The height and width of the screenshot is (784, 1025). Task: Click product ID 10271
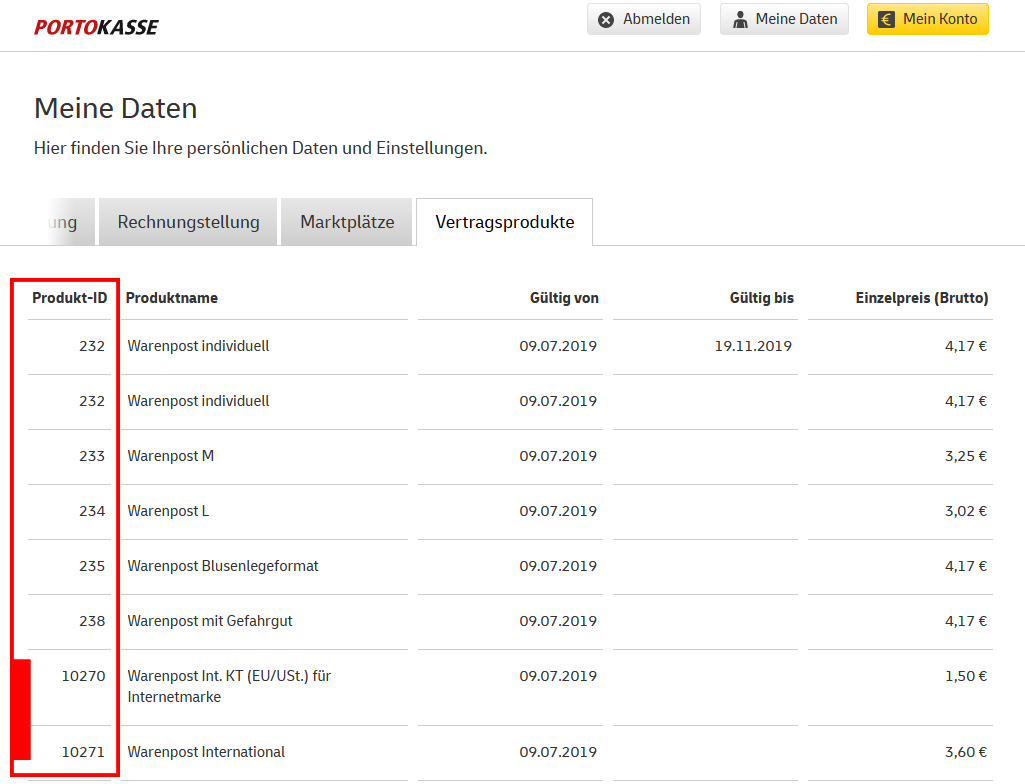(83, 752)
